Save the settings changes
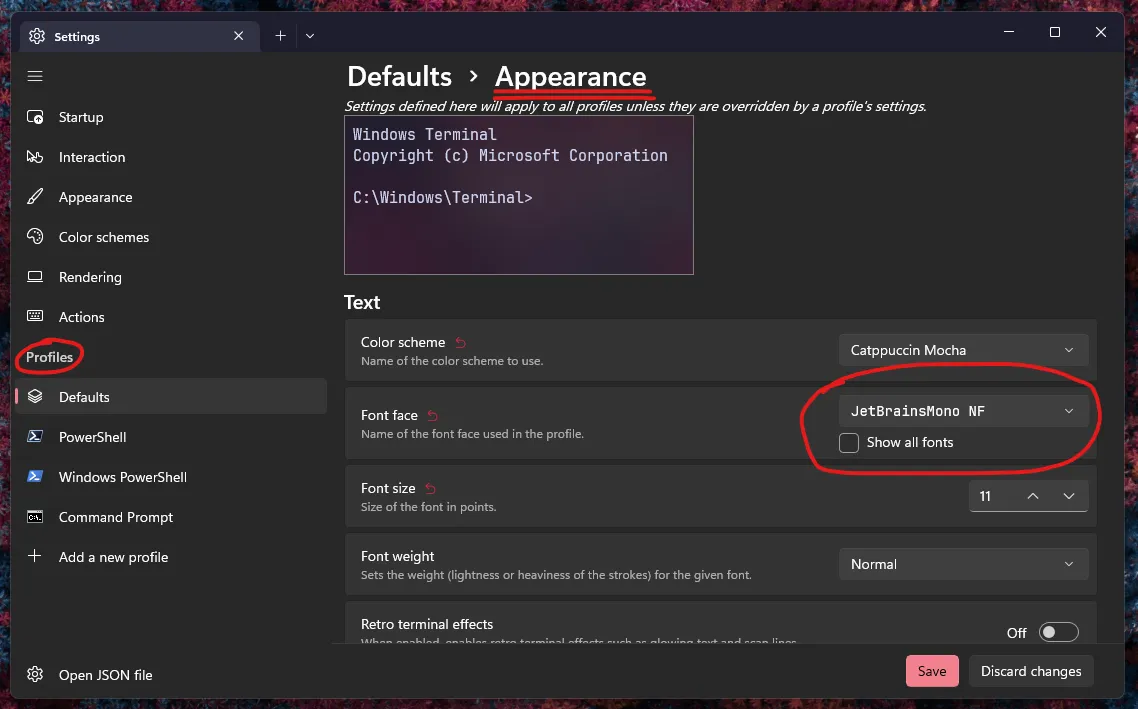The height and width of the screenshot is (709, 1138). click(x=932, y=671)
